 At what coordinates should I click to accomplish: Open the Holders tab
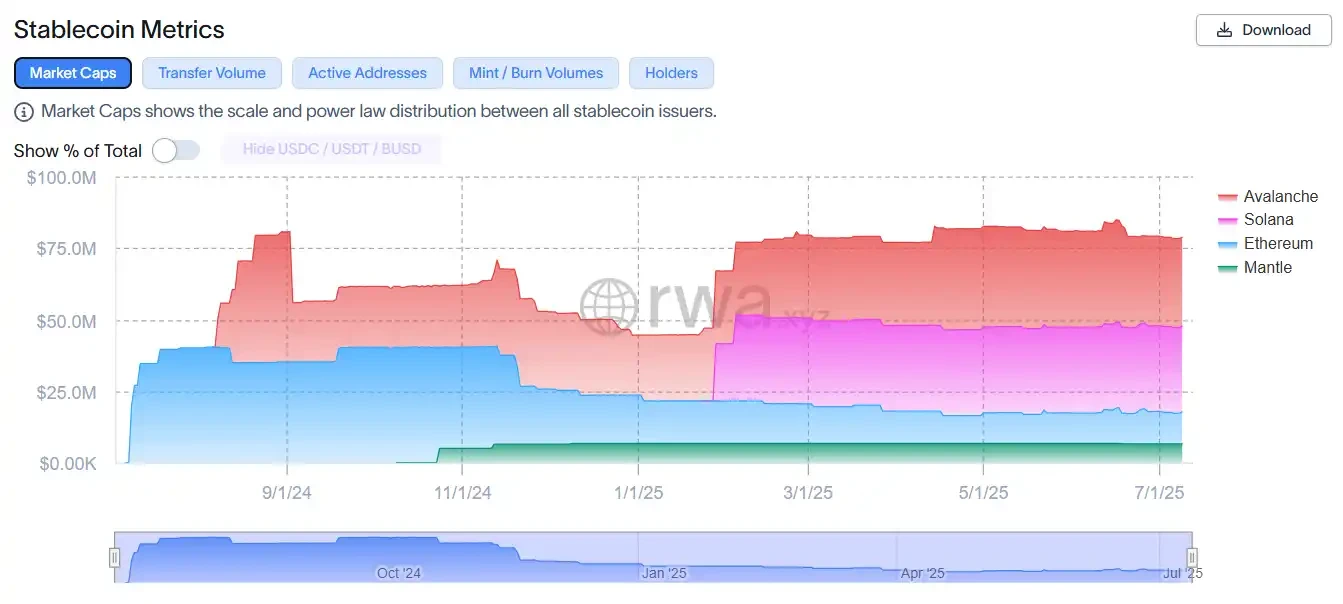pyautogui.click(x=671, y=73)
